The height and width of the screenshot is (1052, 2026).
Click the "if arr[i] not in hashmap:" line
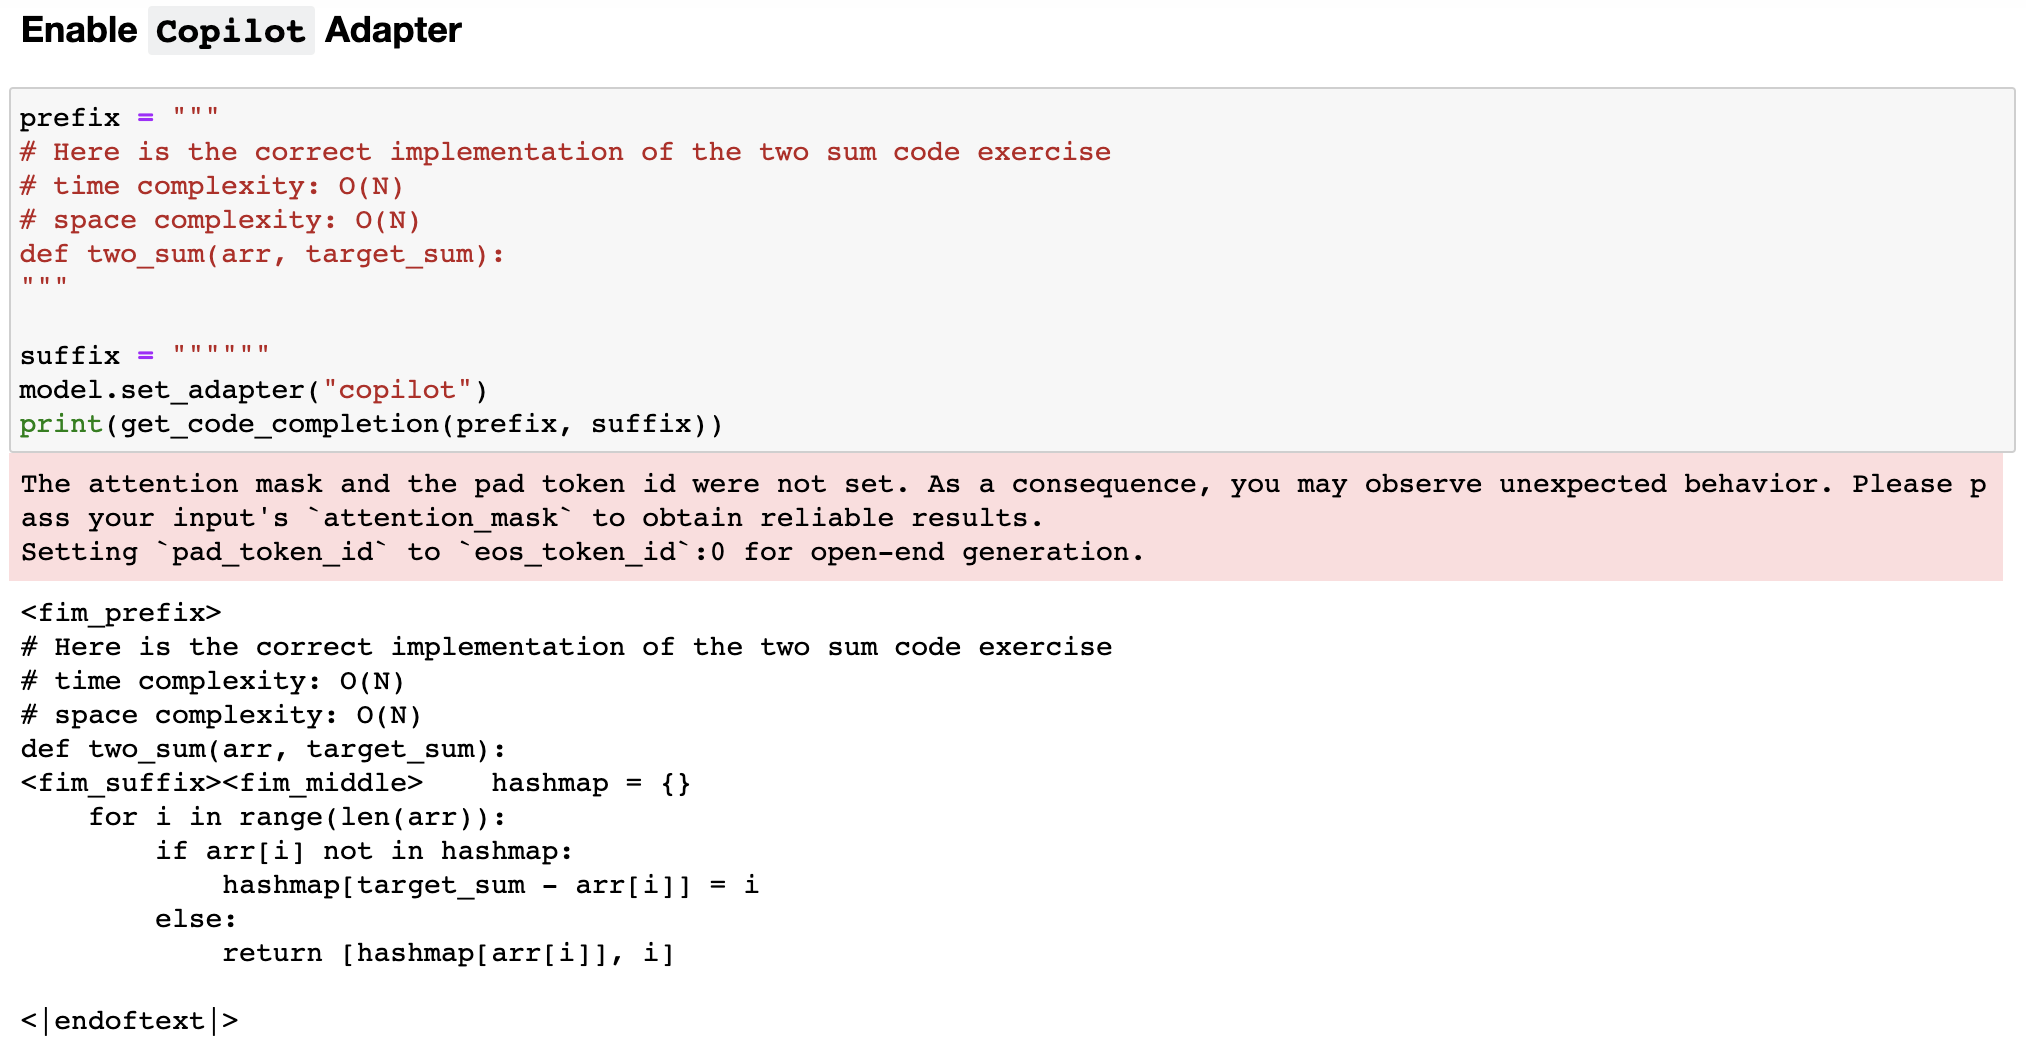[x=363, y=851]
